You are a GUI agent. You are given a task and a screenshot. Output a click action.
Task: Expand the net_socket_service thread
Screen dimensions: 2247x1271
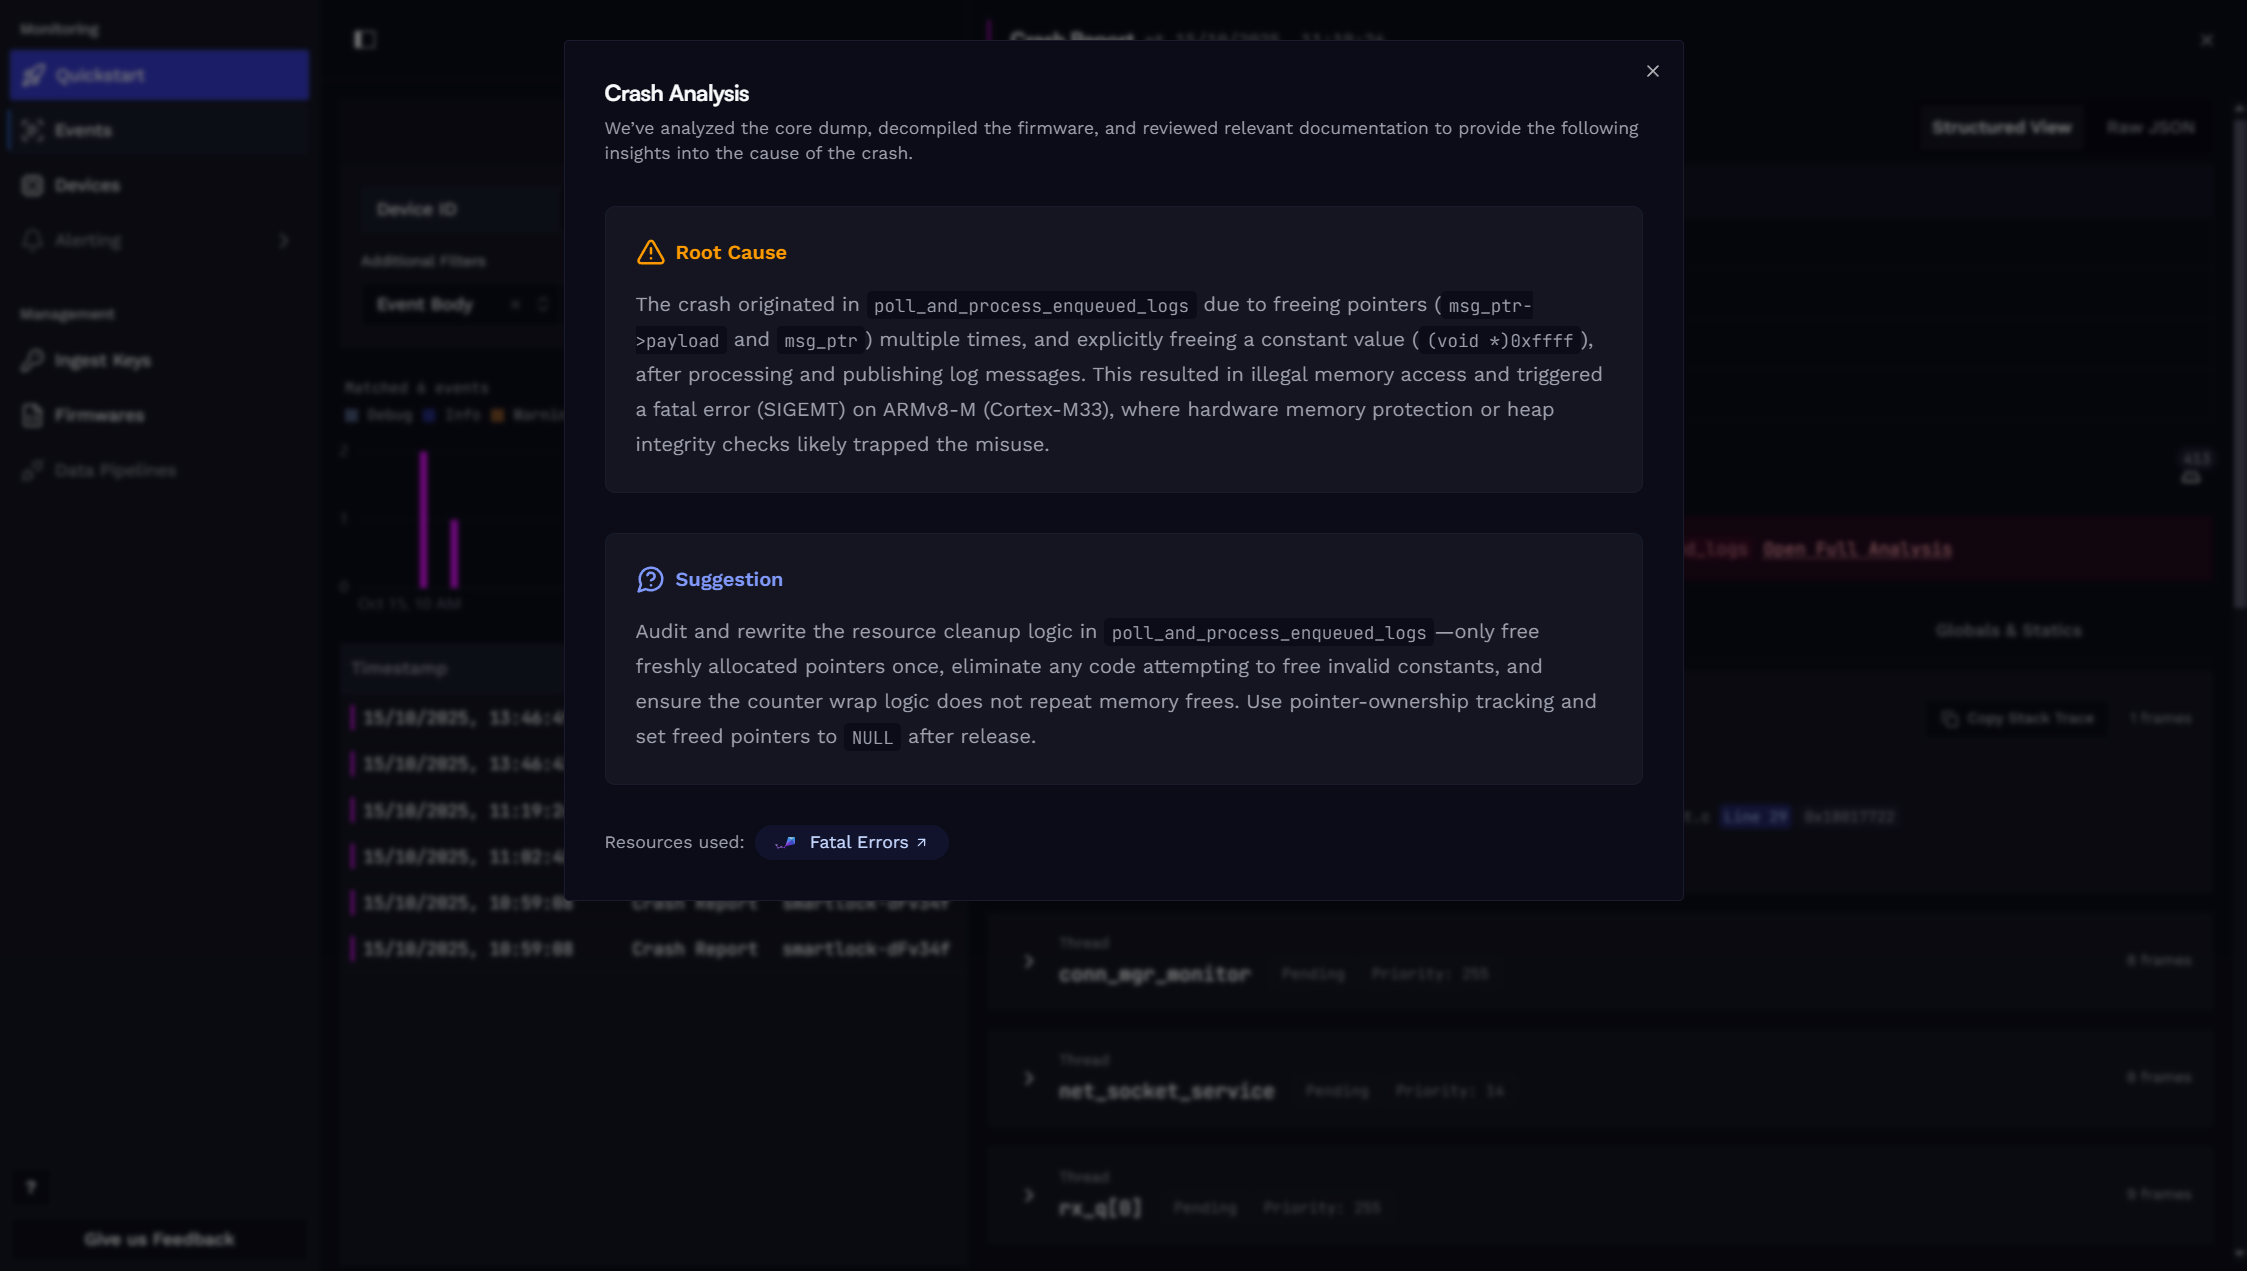(1029, 1078)
